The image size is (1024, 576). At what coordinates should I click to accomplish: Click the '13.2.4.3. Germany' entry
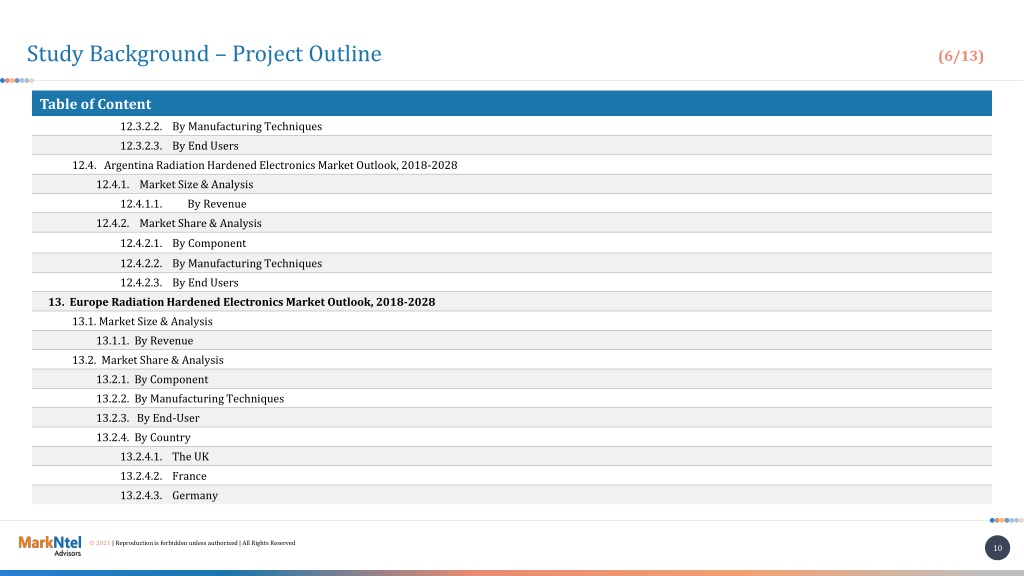168,495
